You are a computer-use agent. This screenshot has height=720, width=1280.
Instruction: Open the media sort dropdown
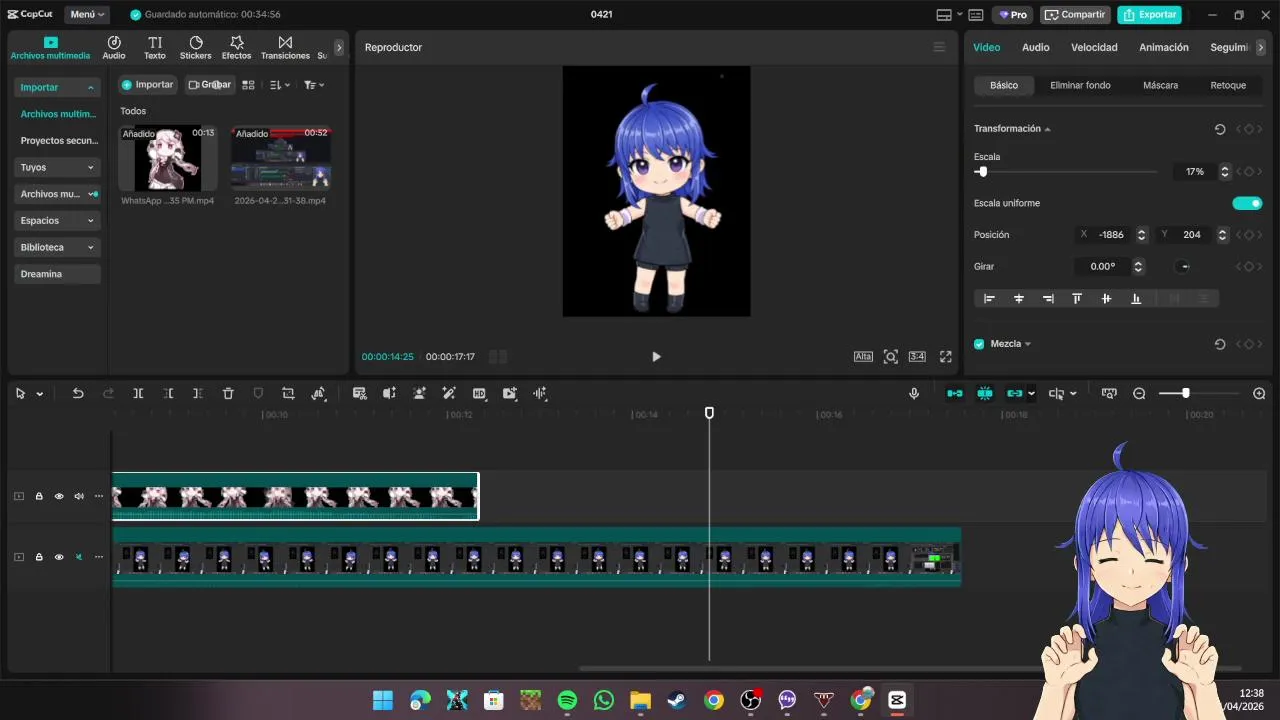(280, 85)
